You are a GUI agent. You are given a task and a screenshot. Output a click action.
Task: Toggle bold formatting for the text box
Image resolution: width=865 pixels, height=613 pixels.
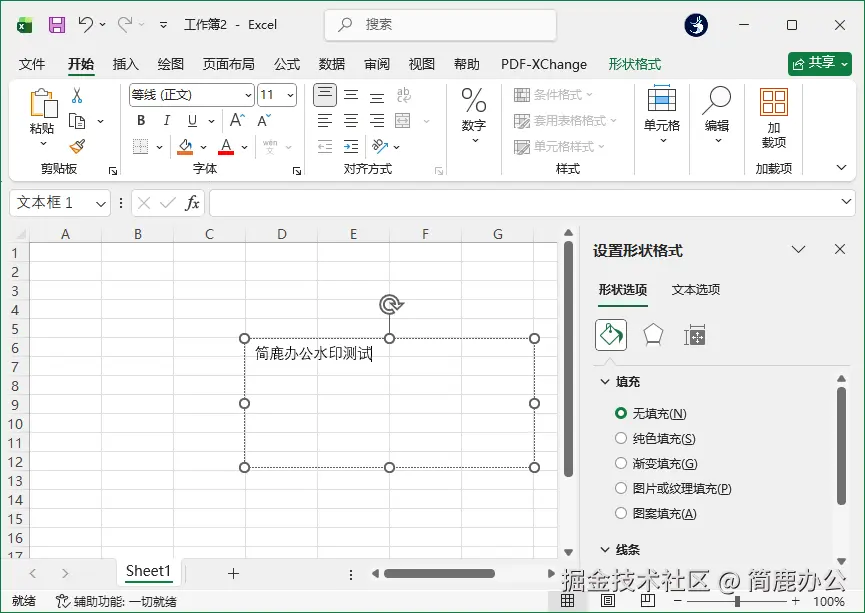tap(140, 119)
